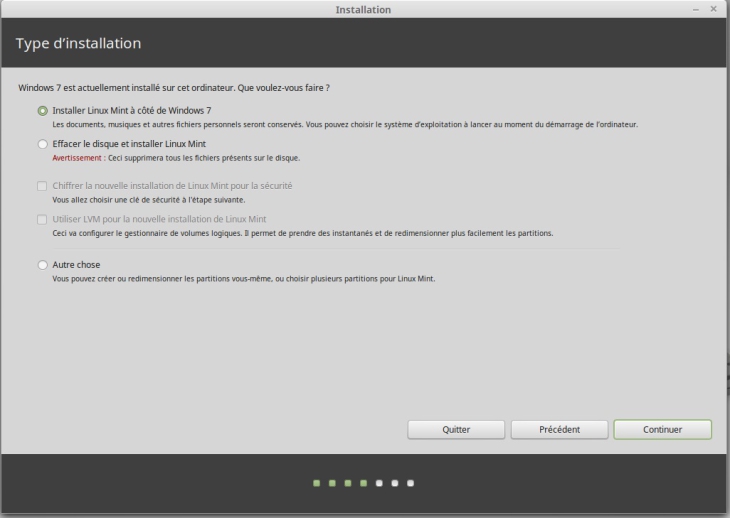Minimize the Installation window
Viewport: 730px width, 518px height.
click(696, 9)
